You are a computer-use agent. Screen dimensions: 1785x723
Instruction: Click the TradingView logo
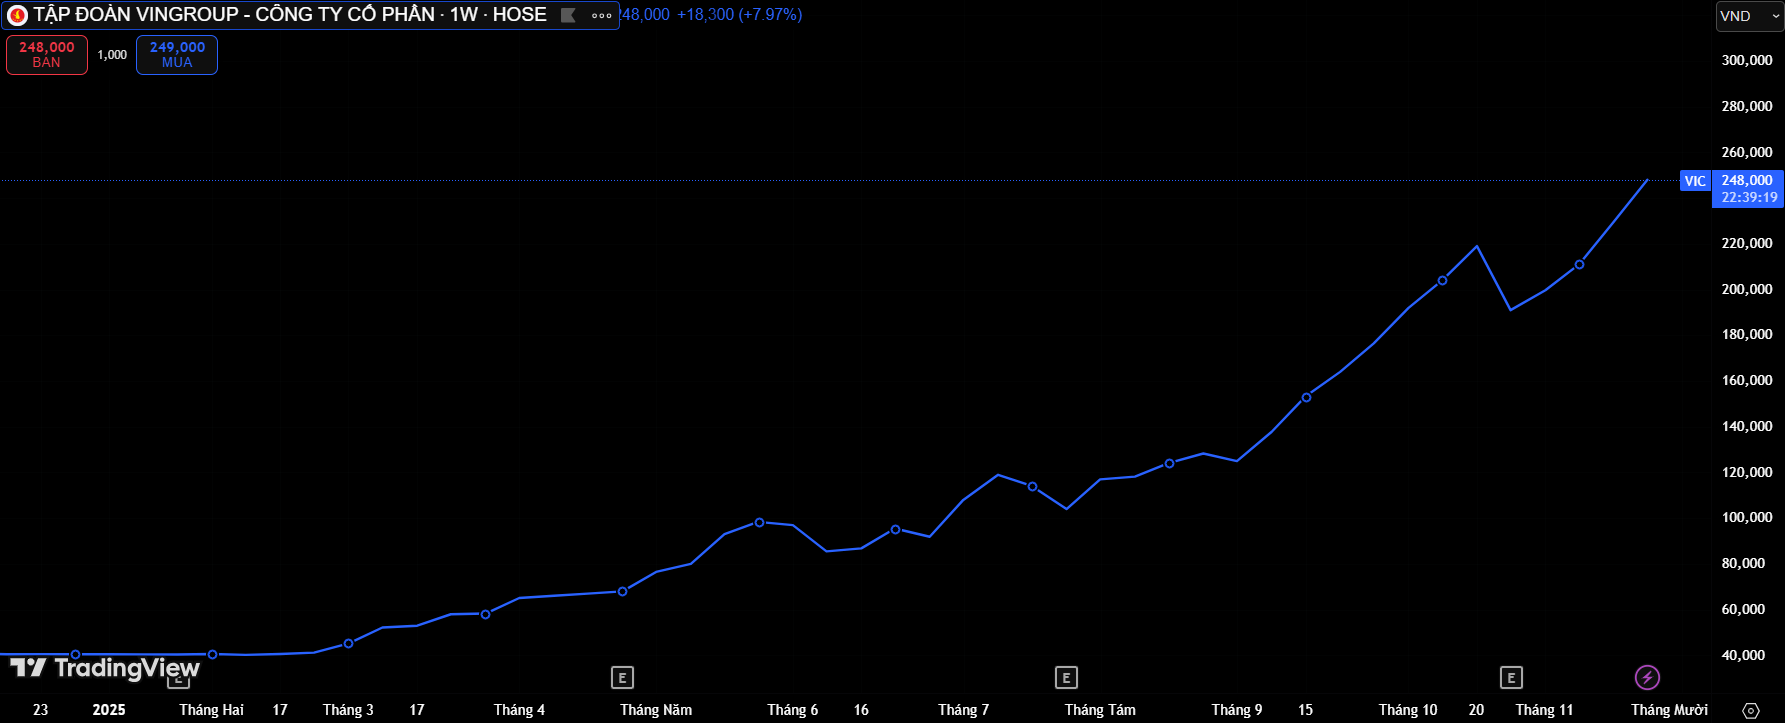point(105,668)
